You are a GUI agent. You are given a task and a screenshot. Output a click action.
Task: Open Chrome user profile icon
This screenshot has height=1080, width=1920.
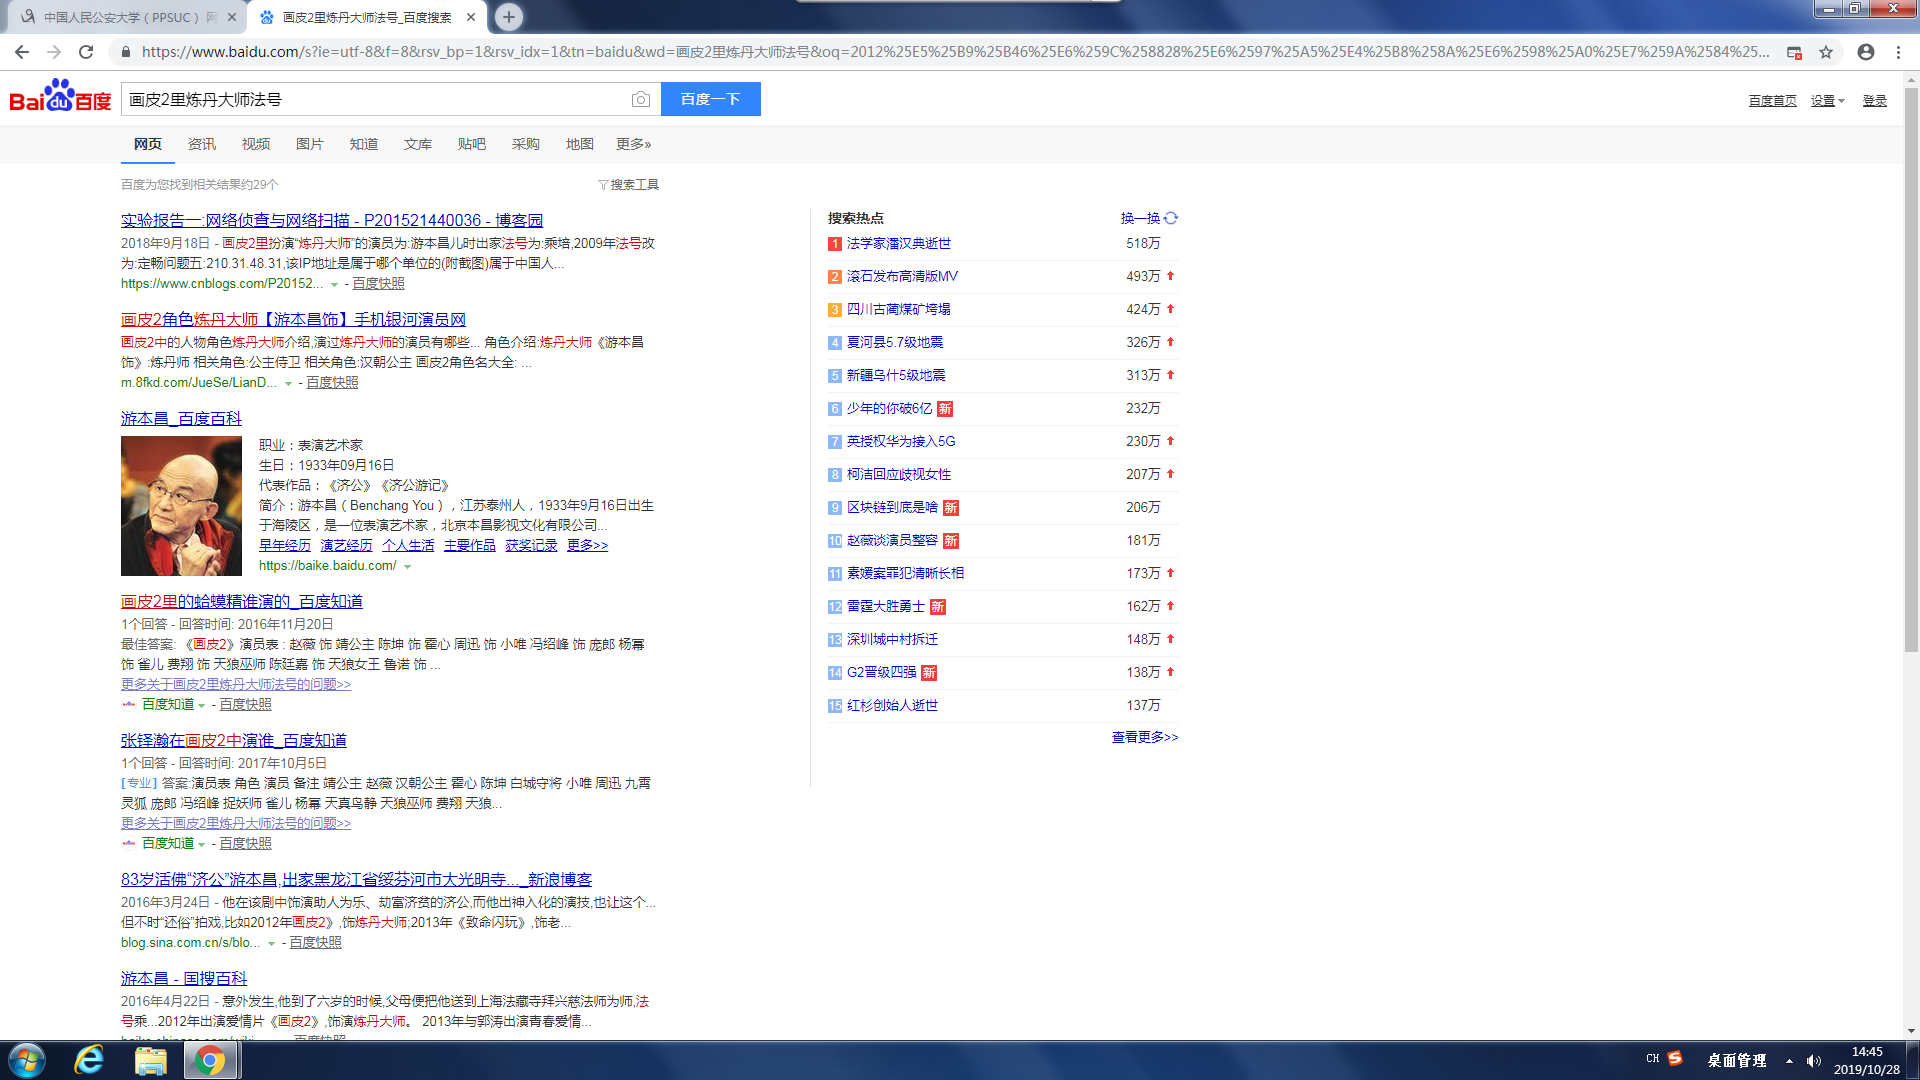tap(1865, 52)
